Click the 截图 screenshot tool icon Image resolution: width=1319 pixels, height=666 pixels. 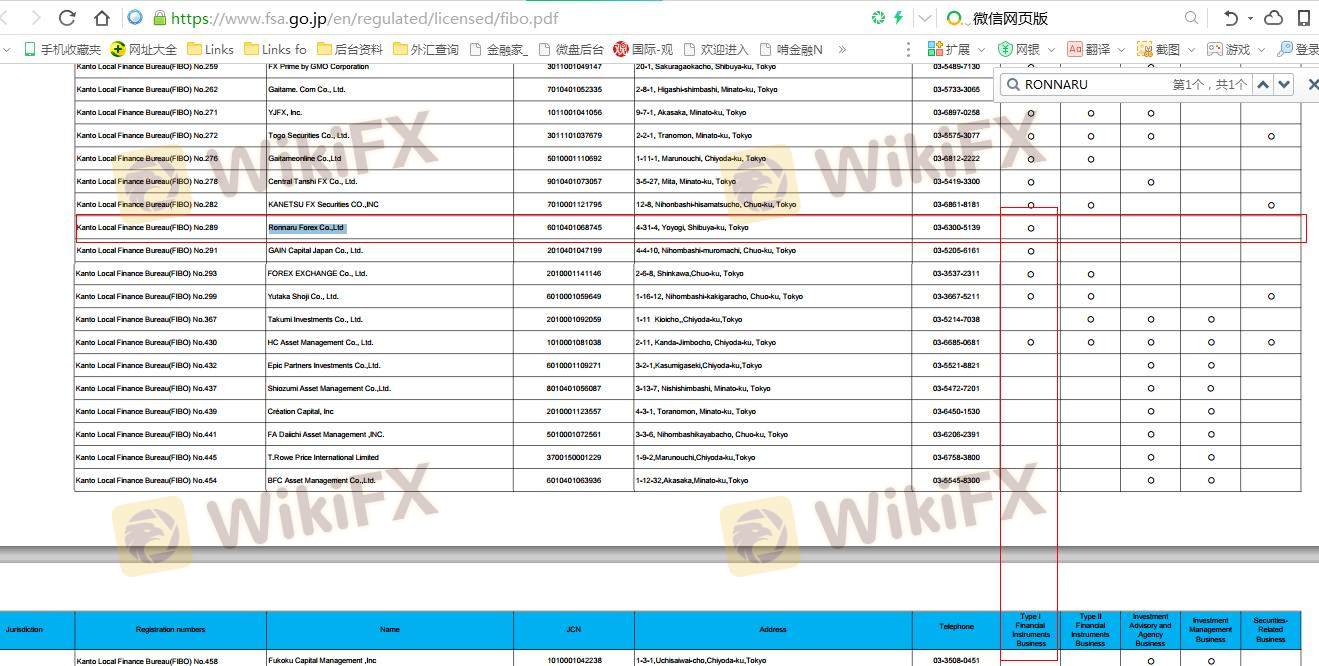(1145, 49)
